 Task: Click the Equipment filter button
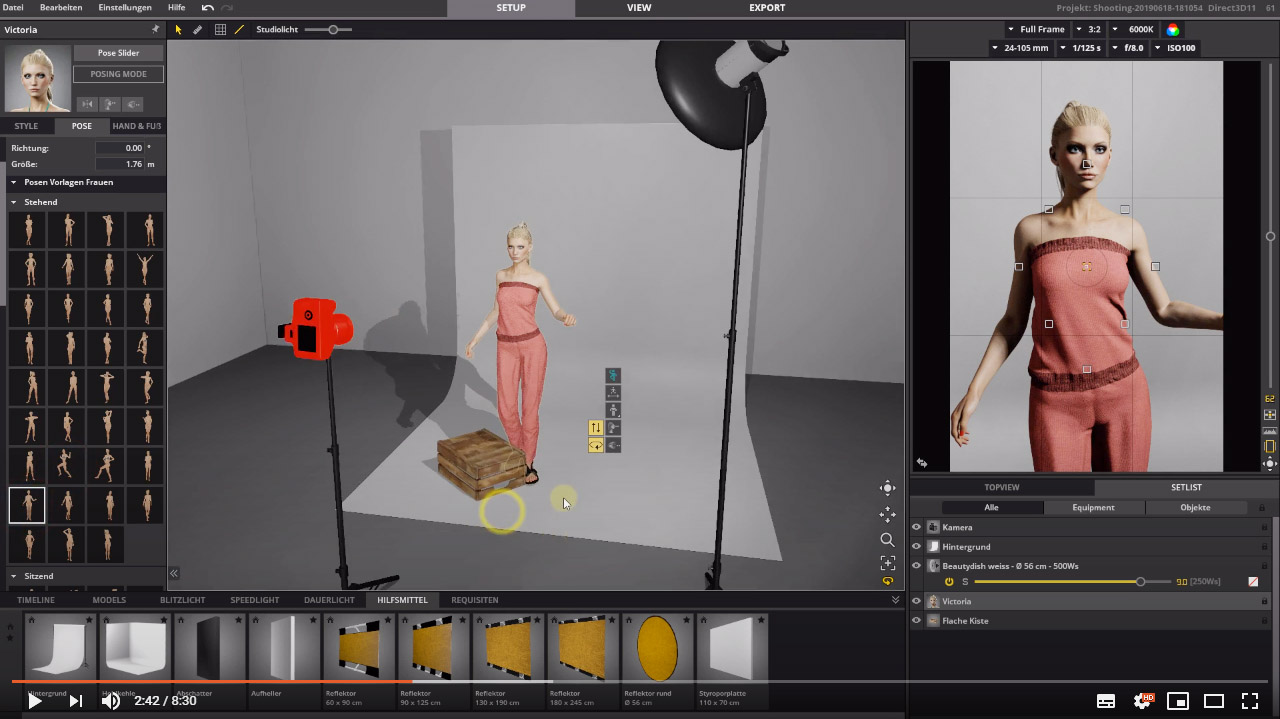(1093, 507)
